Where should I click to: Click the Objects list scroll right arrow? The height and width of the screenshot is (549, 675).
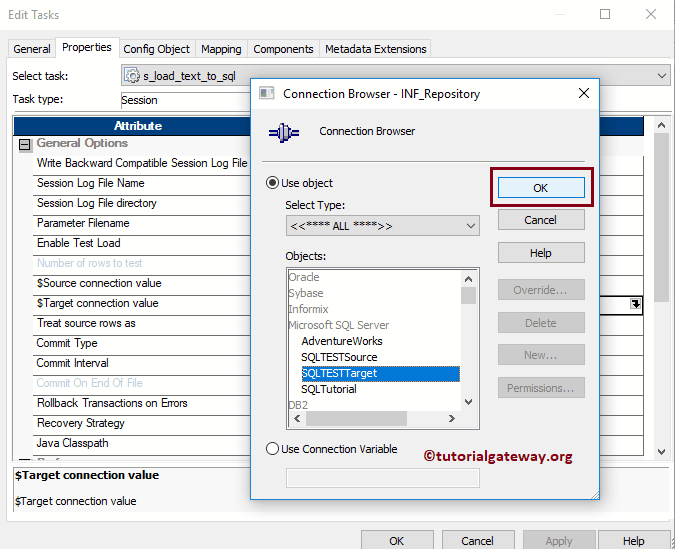[452, 419]
